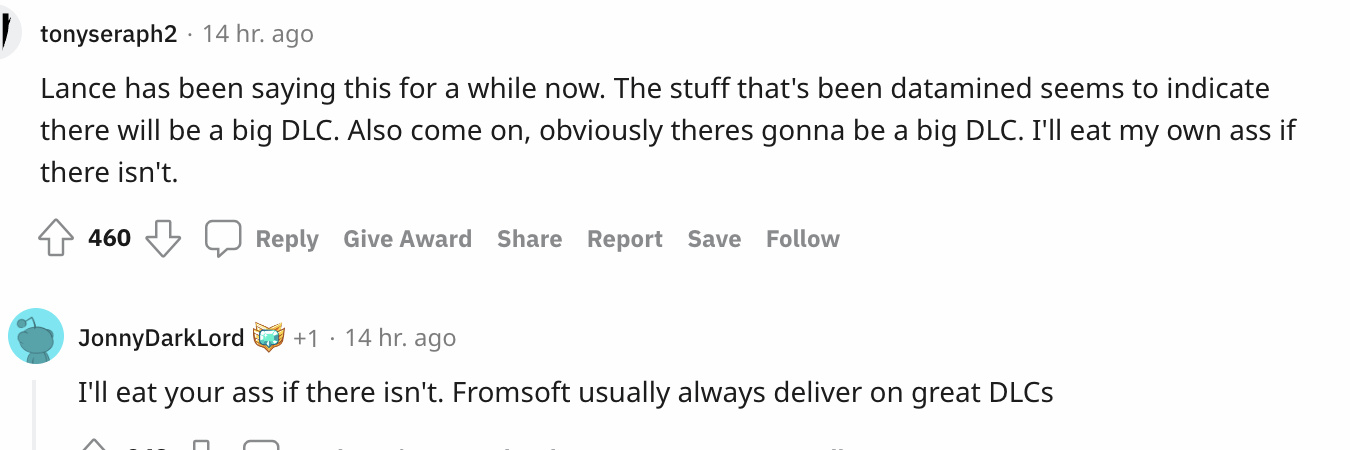Give Award to tonyseraph2's comment

click(x=407, y=239)
